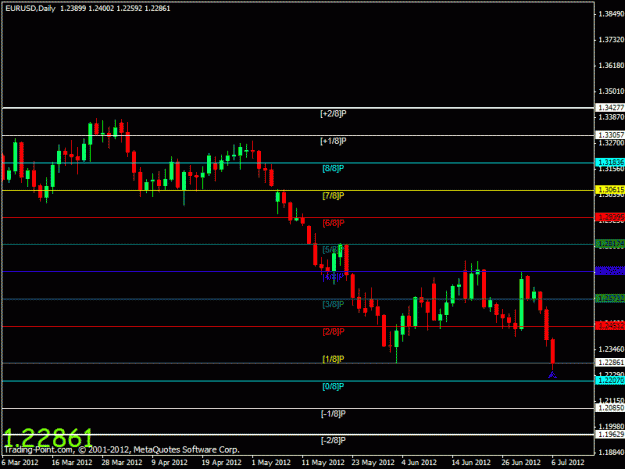Click the 26 Jun 2012 date label

521,462
